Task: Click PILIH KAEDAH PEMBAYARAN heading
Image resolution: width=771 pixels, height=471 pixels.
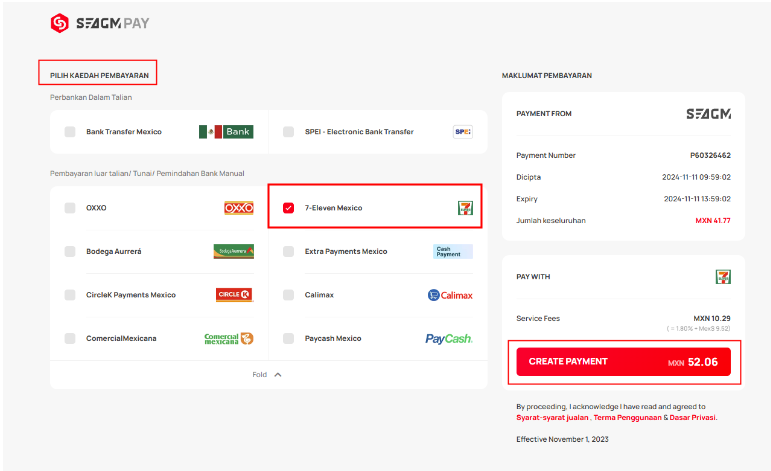Action: (x=99, y=75)
